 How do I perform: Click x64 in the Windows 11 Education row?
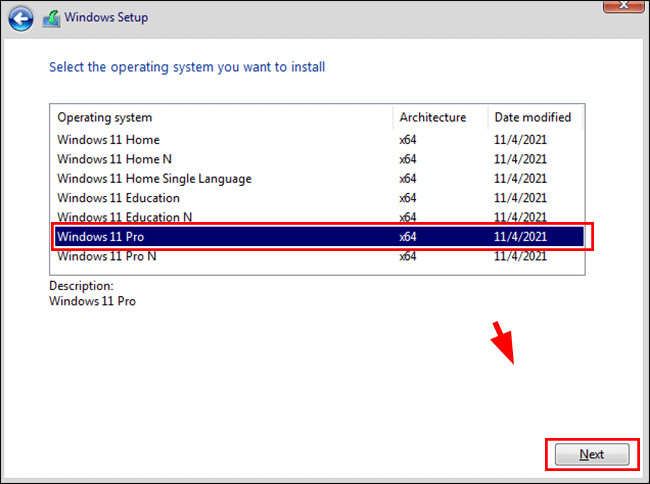pyautogui.click(x=408, y=198)
